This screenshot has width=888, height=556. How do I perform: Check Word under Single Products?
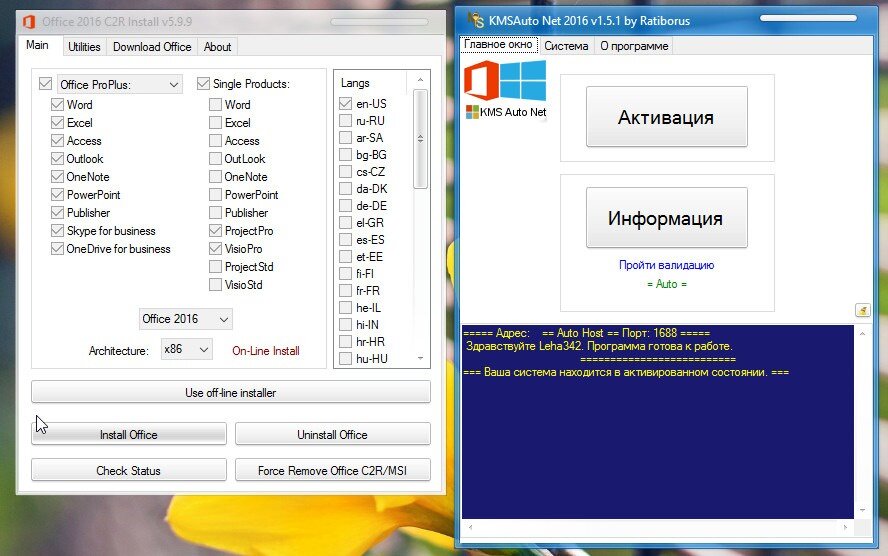tap(215, 105)
